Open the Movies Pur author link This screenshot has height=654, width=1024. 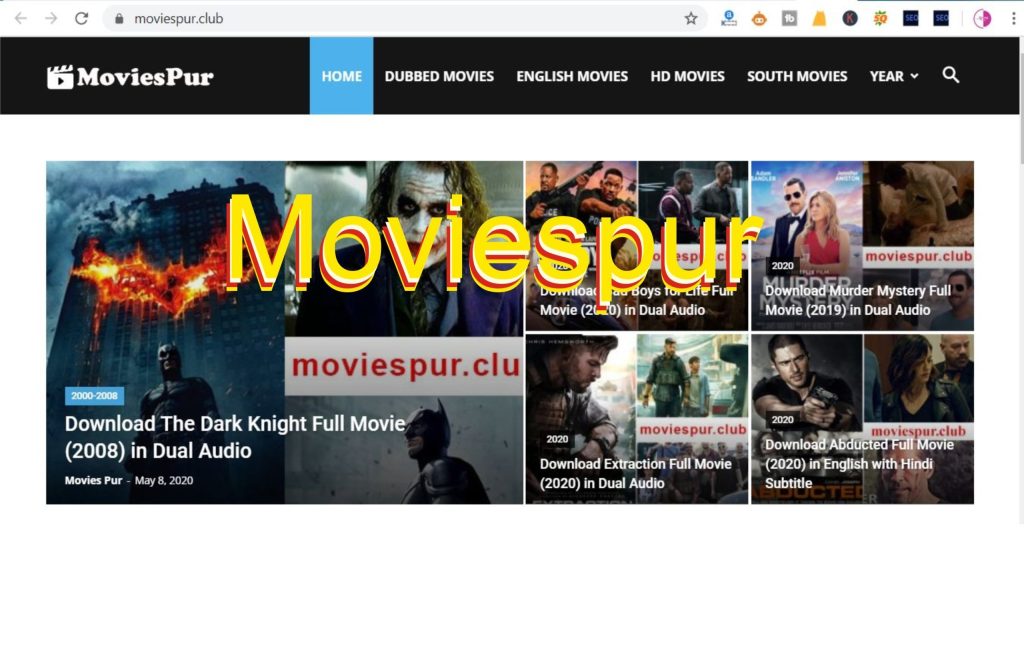point(93,480)
